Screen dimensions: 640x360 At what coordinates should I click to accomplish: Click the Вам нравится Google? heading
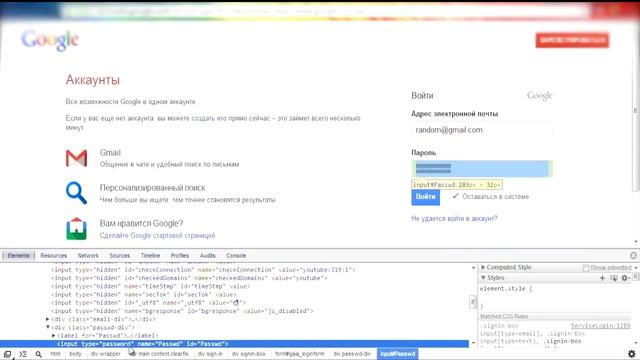pos(142,224)
